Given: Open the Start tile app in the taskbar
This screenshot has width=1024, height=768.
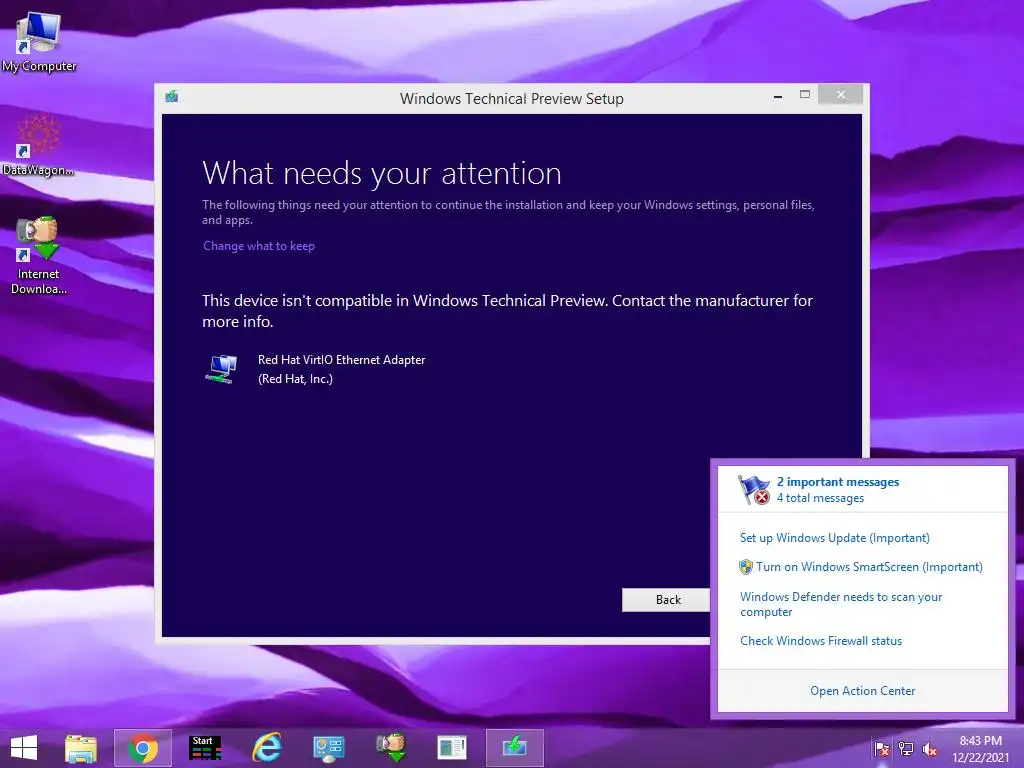Looking at the screenshot, I should pyautogui.click(x=205, y=748).
